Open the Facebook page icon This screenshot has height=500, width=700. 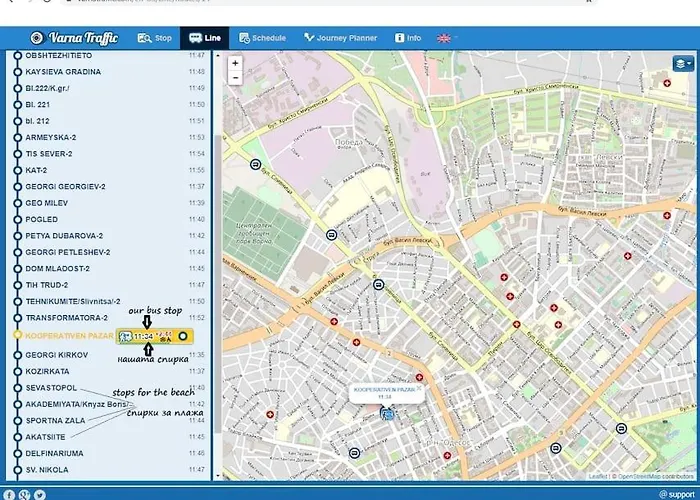(x=10, y=494)
